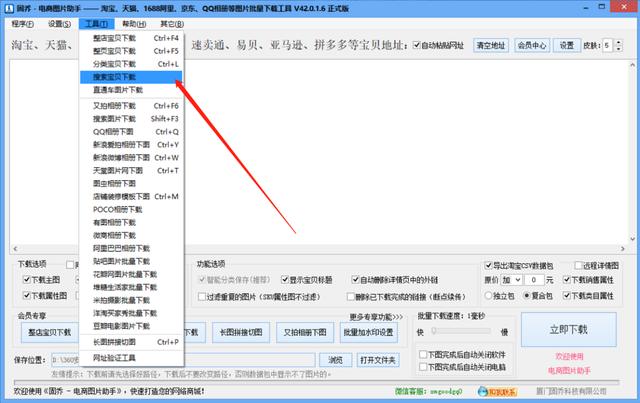Click the 更多专享功能>>> link
The height and width of the screenshot is (403, 640).
coord(376,316)
